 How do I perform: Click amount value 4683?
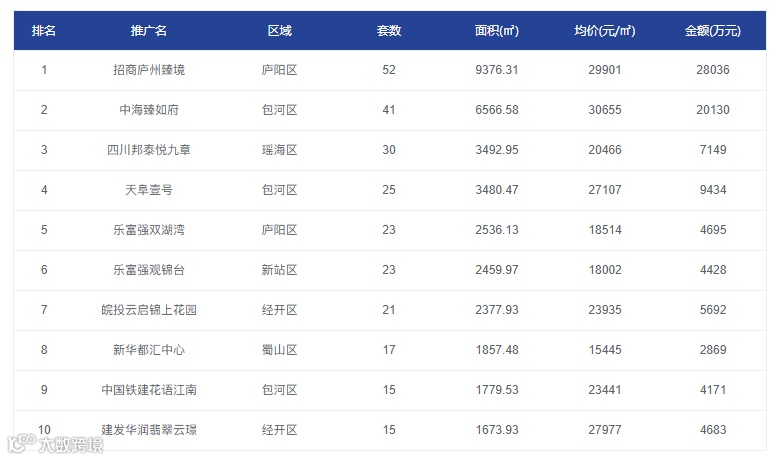[713, 430]
